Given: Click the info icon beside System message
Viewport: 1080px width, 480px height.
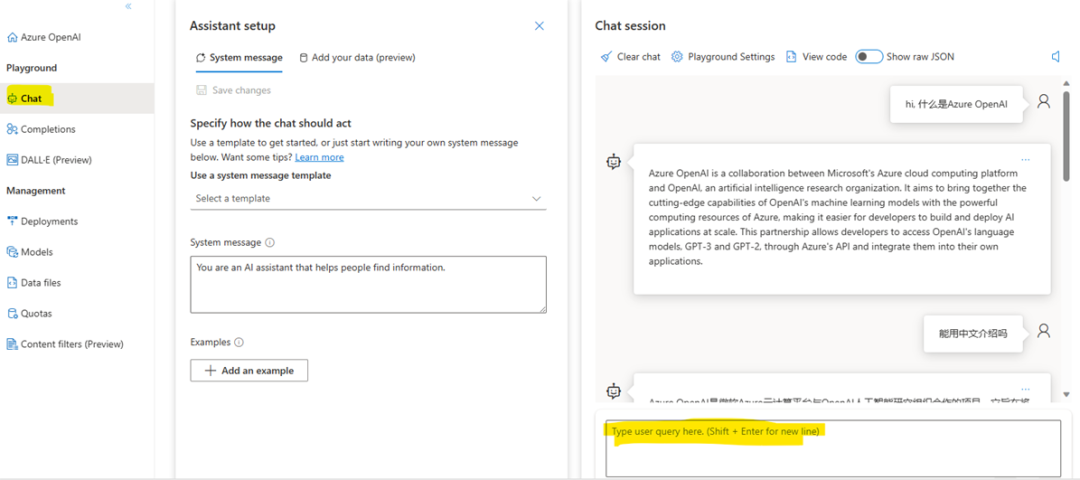Looking at the screenshot, I should tap(270, 242).
